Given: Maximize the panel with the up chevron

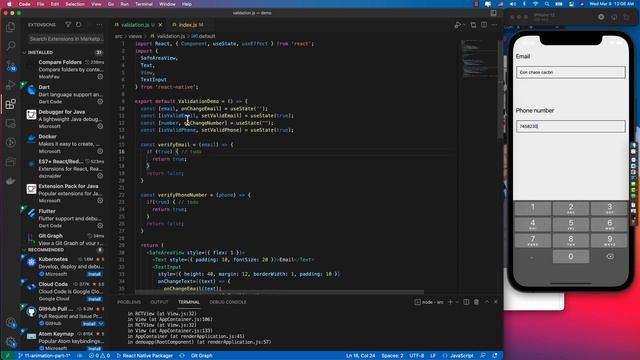Looking at the screenshot, I should (487, 302).
